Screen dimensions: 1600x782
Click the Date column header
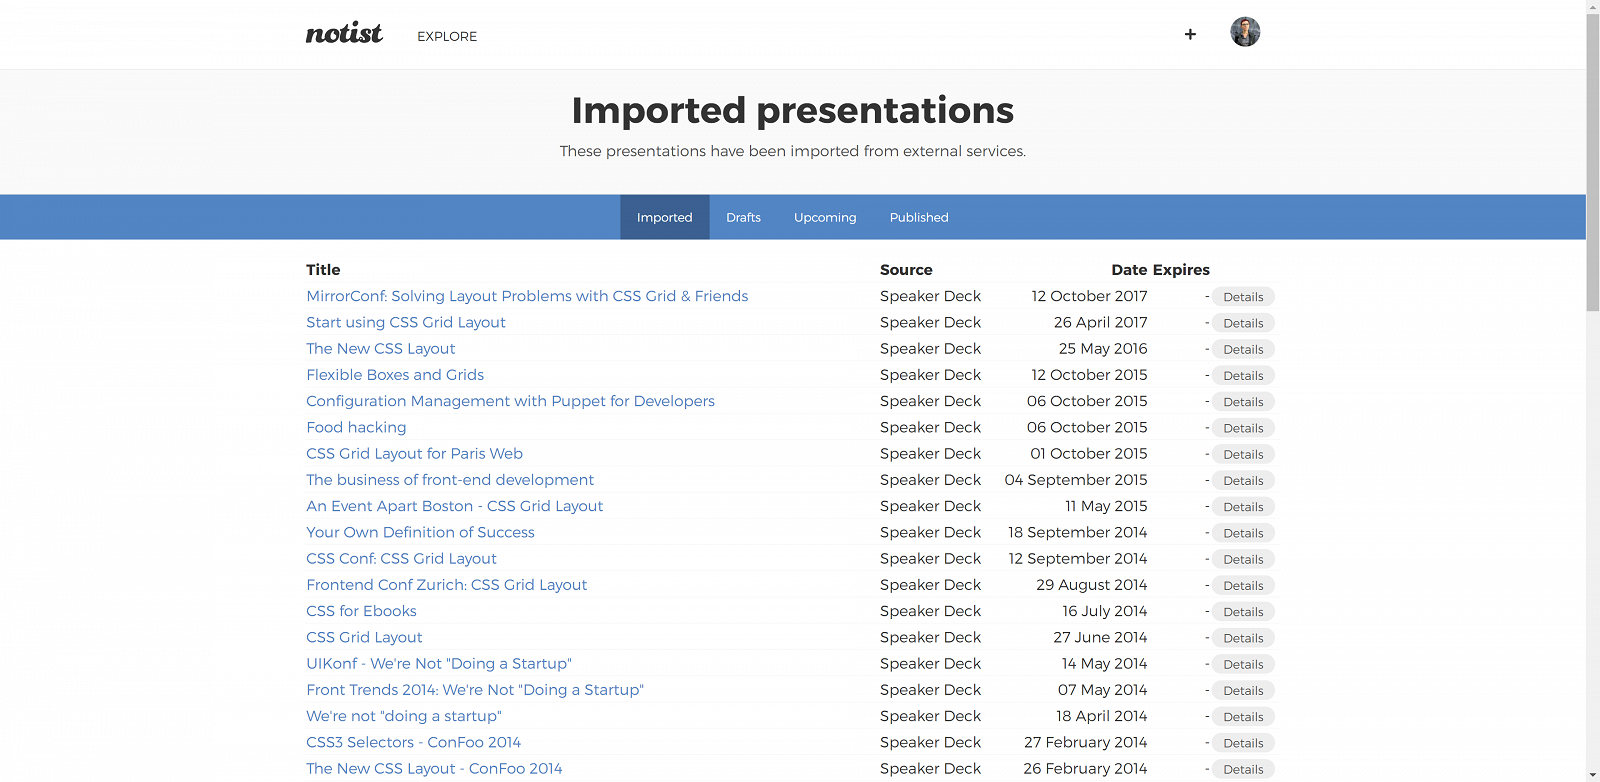click(1129, 270)
